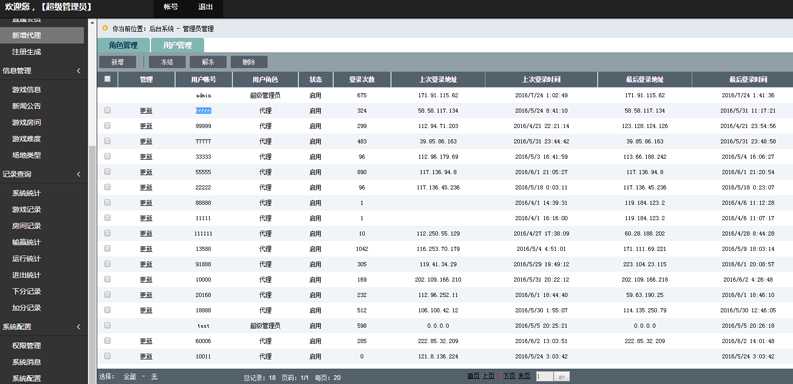Click the page number input field
The image size is (793, 384).
tap(544, 376)
